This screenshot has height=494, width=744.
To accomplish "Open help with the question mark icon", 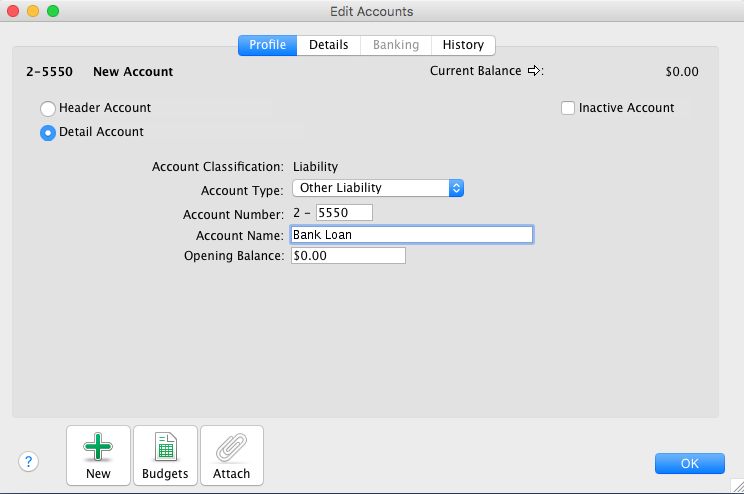I will (x=29, y=461).
